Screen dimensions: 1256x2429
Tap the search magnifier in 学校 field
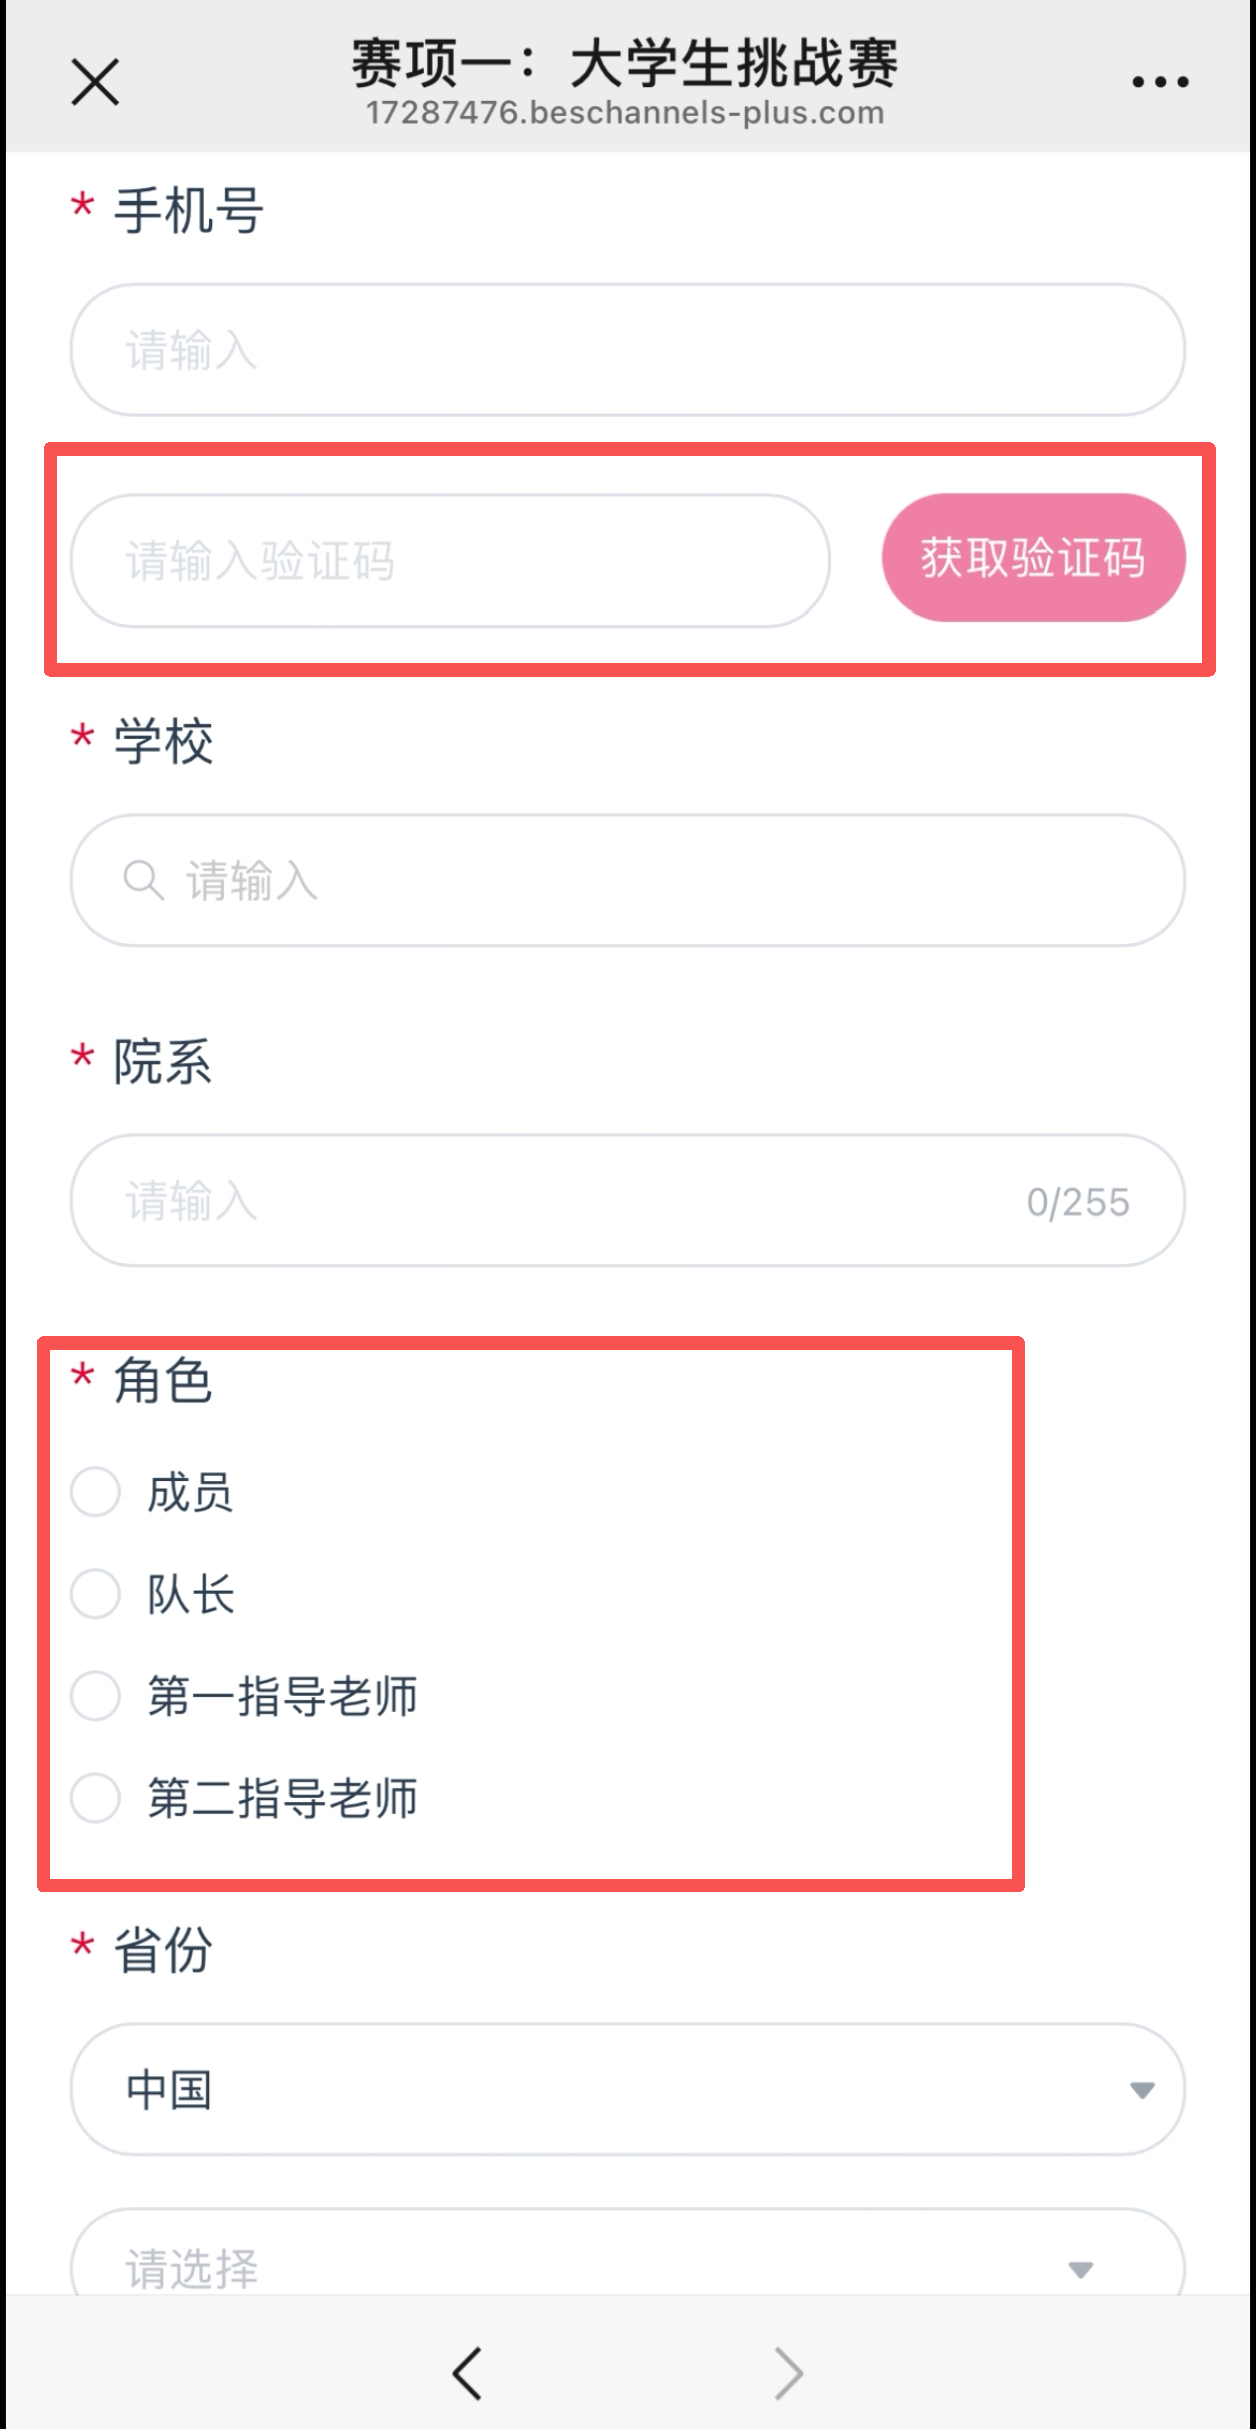point(143,880)
